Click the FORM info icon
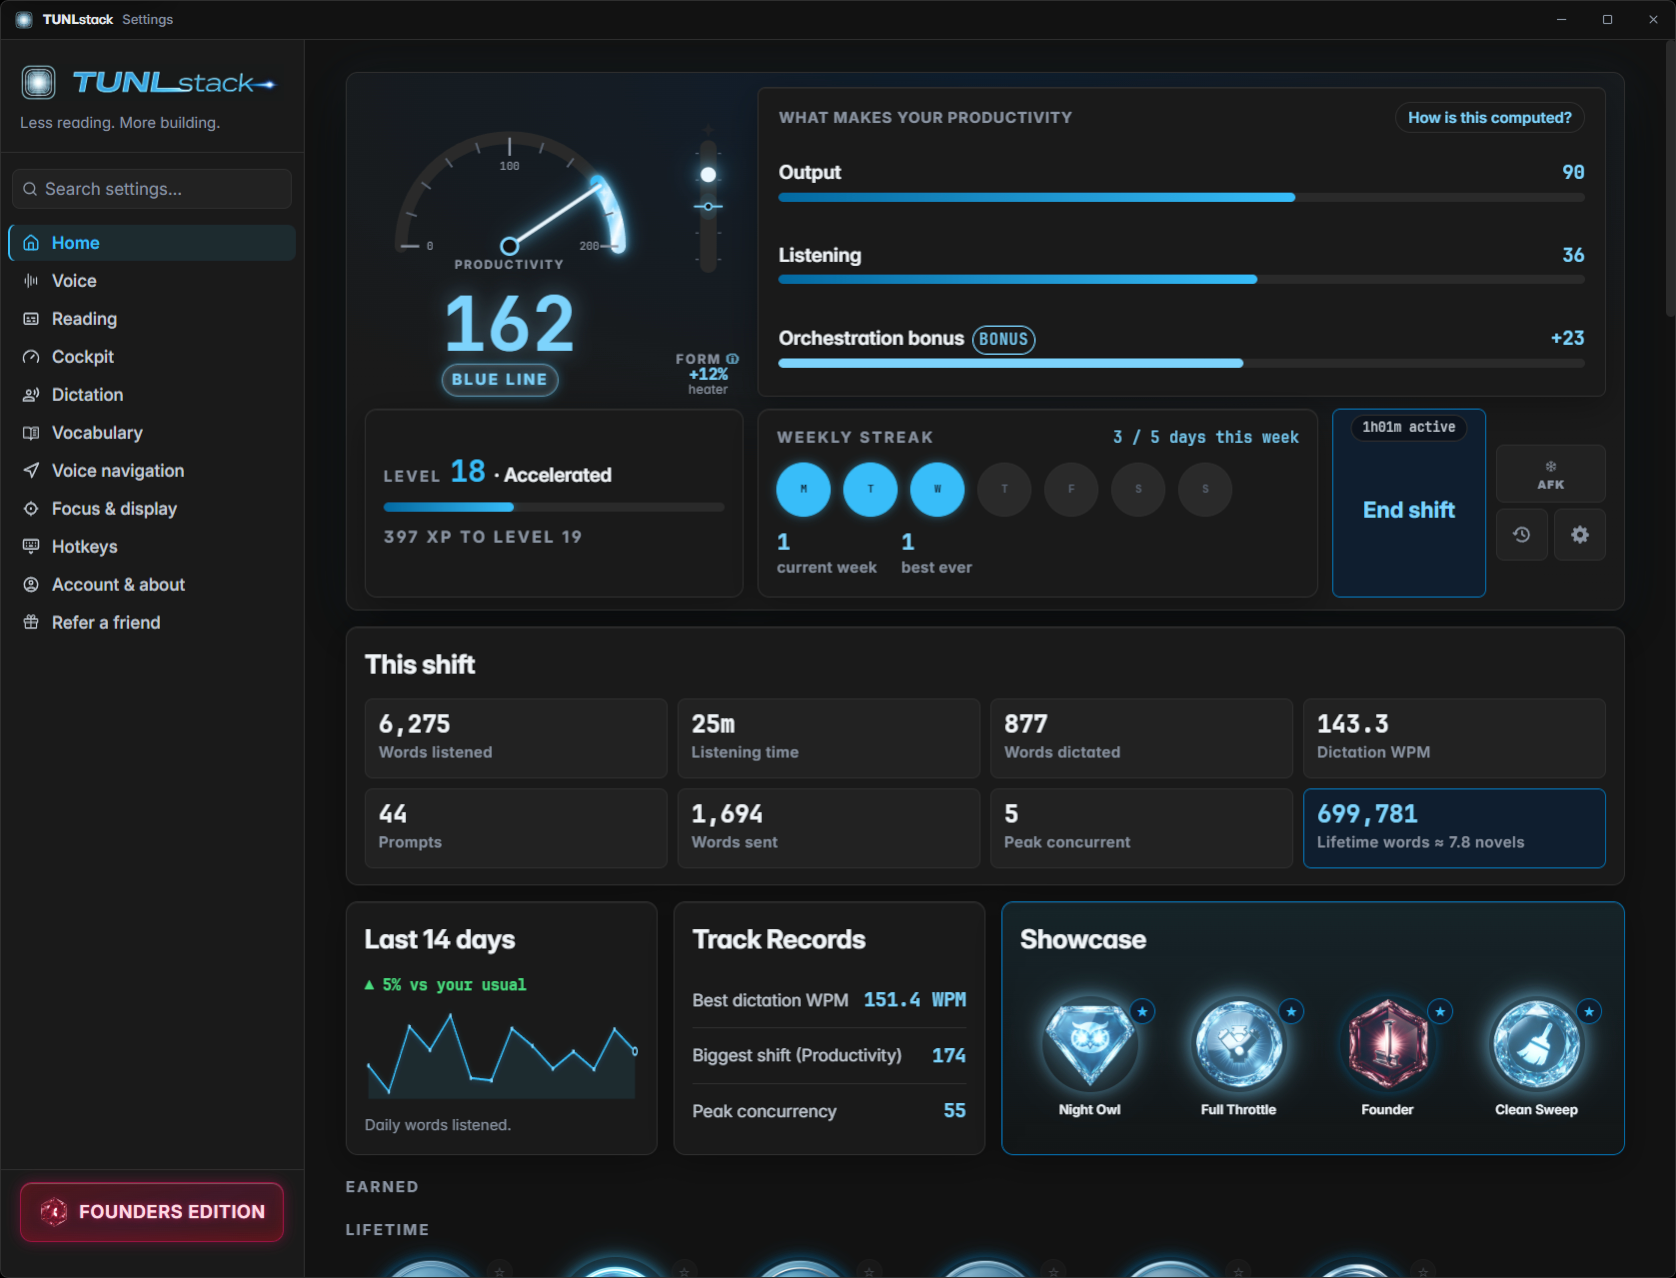 click(733, 359)
